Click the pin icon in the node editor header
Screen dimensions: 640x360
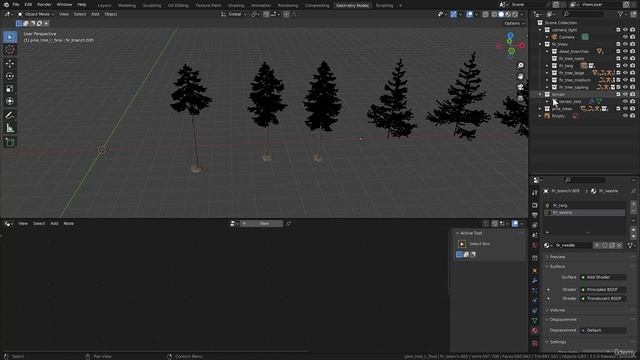[x=288, y=224]
